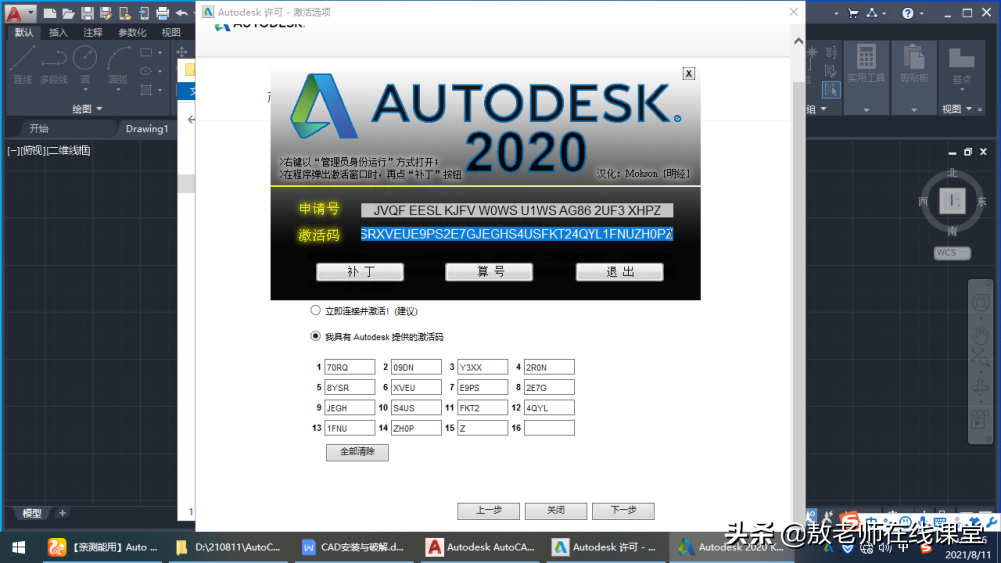
Task: Click the Exit (退出) button in keygen
Action: (x=620, y=272)
